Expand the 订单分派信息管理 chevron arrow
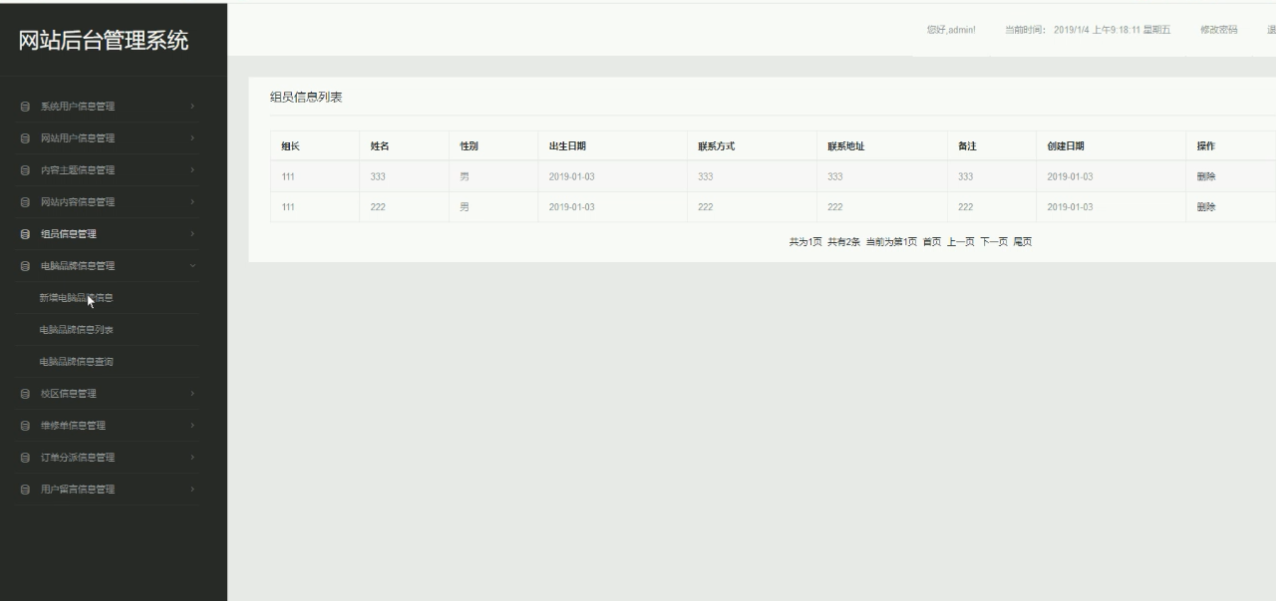Viewport: 1276px width, 601px height. 192,457
